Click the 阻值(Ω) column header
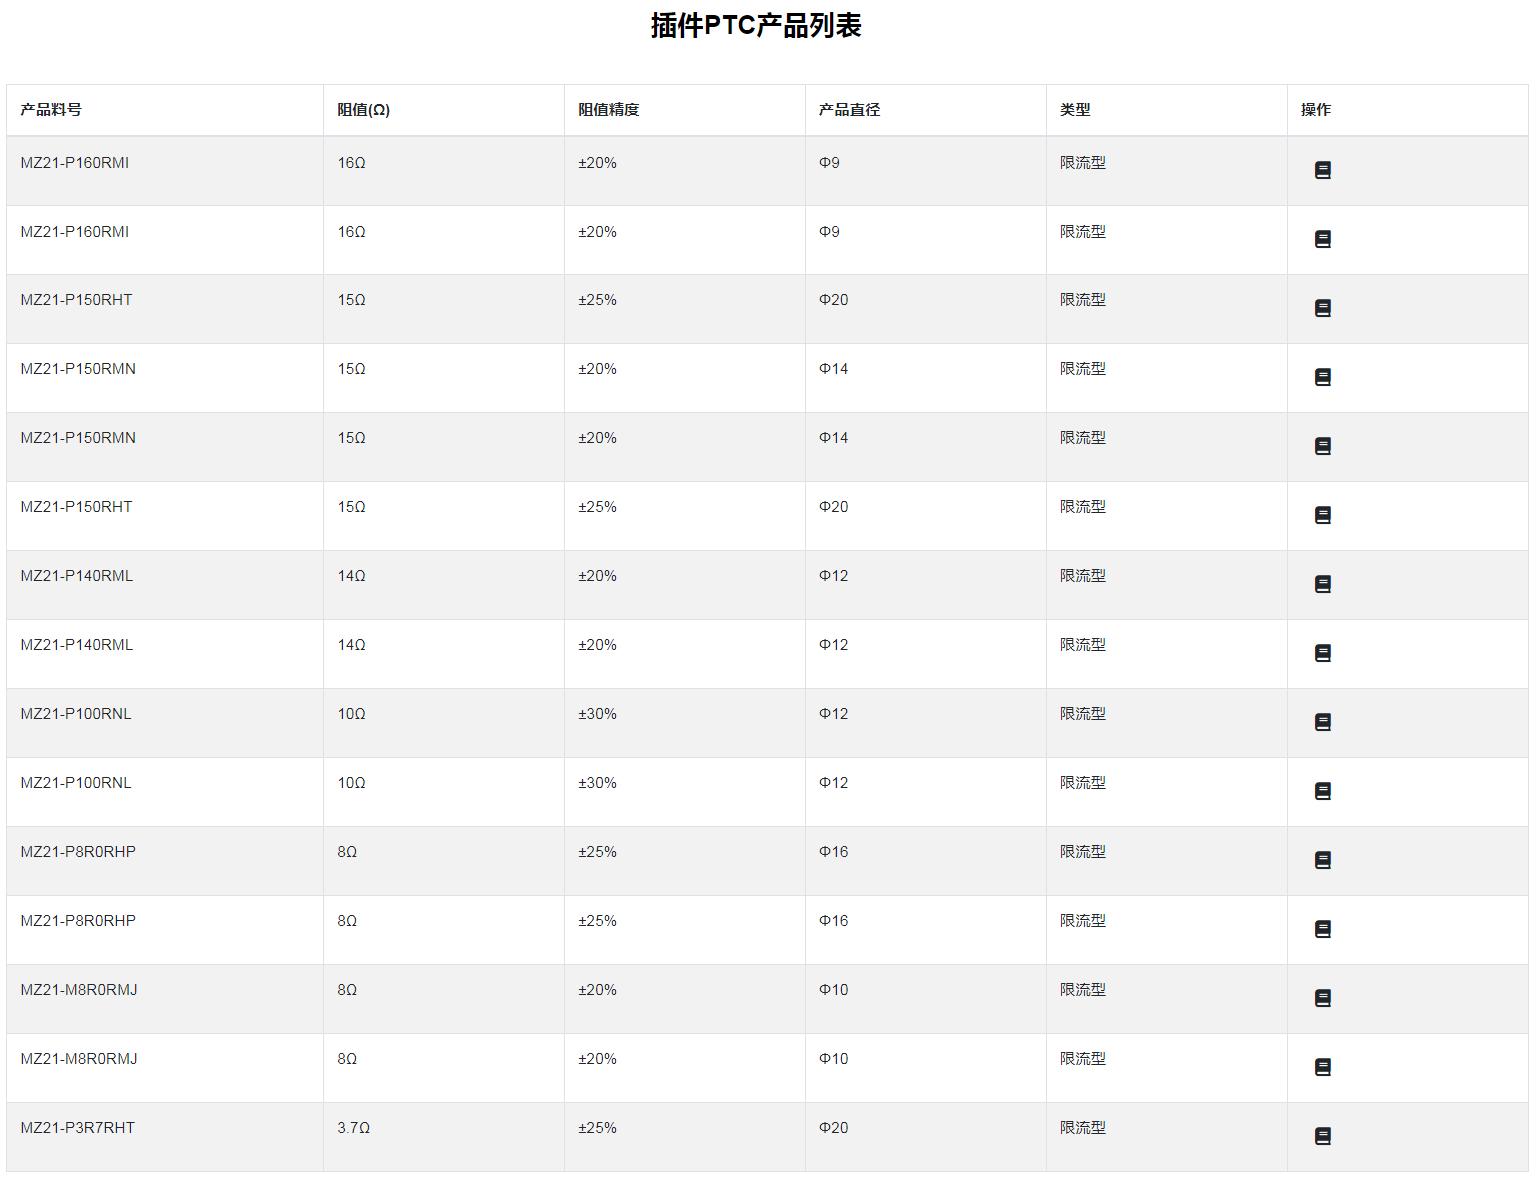This screenshot has width=1535, height=1177. point(363,110)
